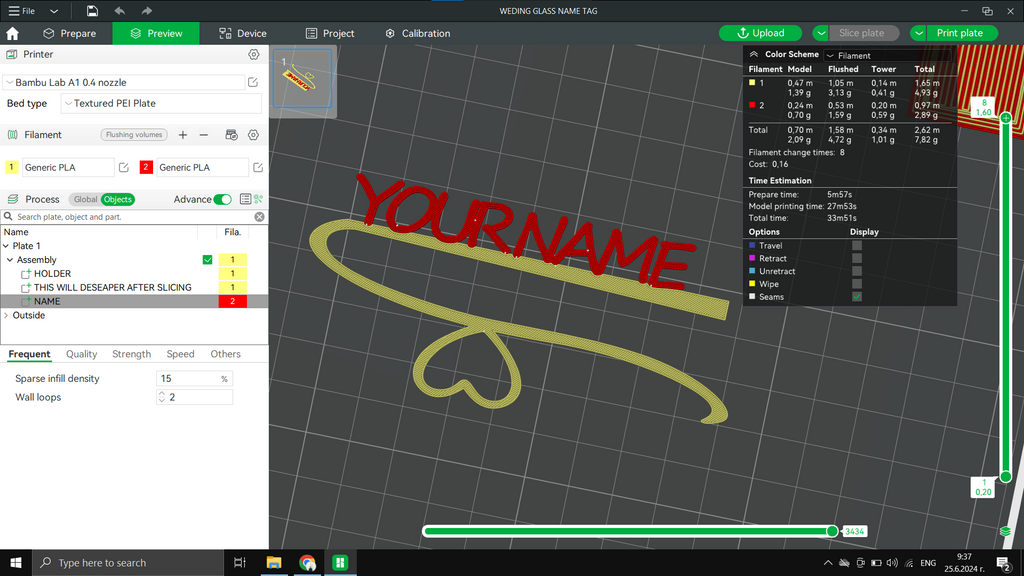Click the Print plate button
Image resolution: width=1024 pixels, height=576 pixels.
(x=962, y=33)
